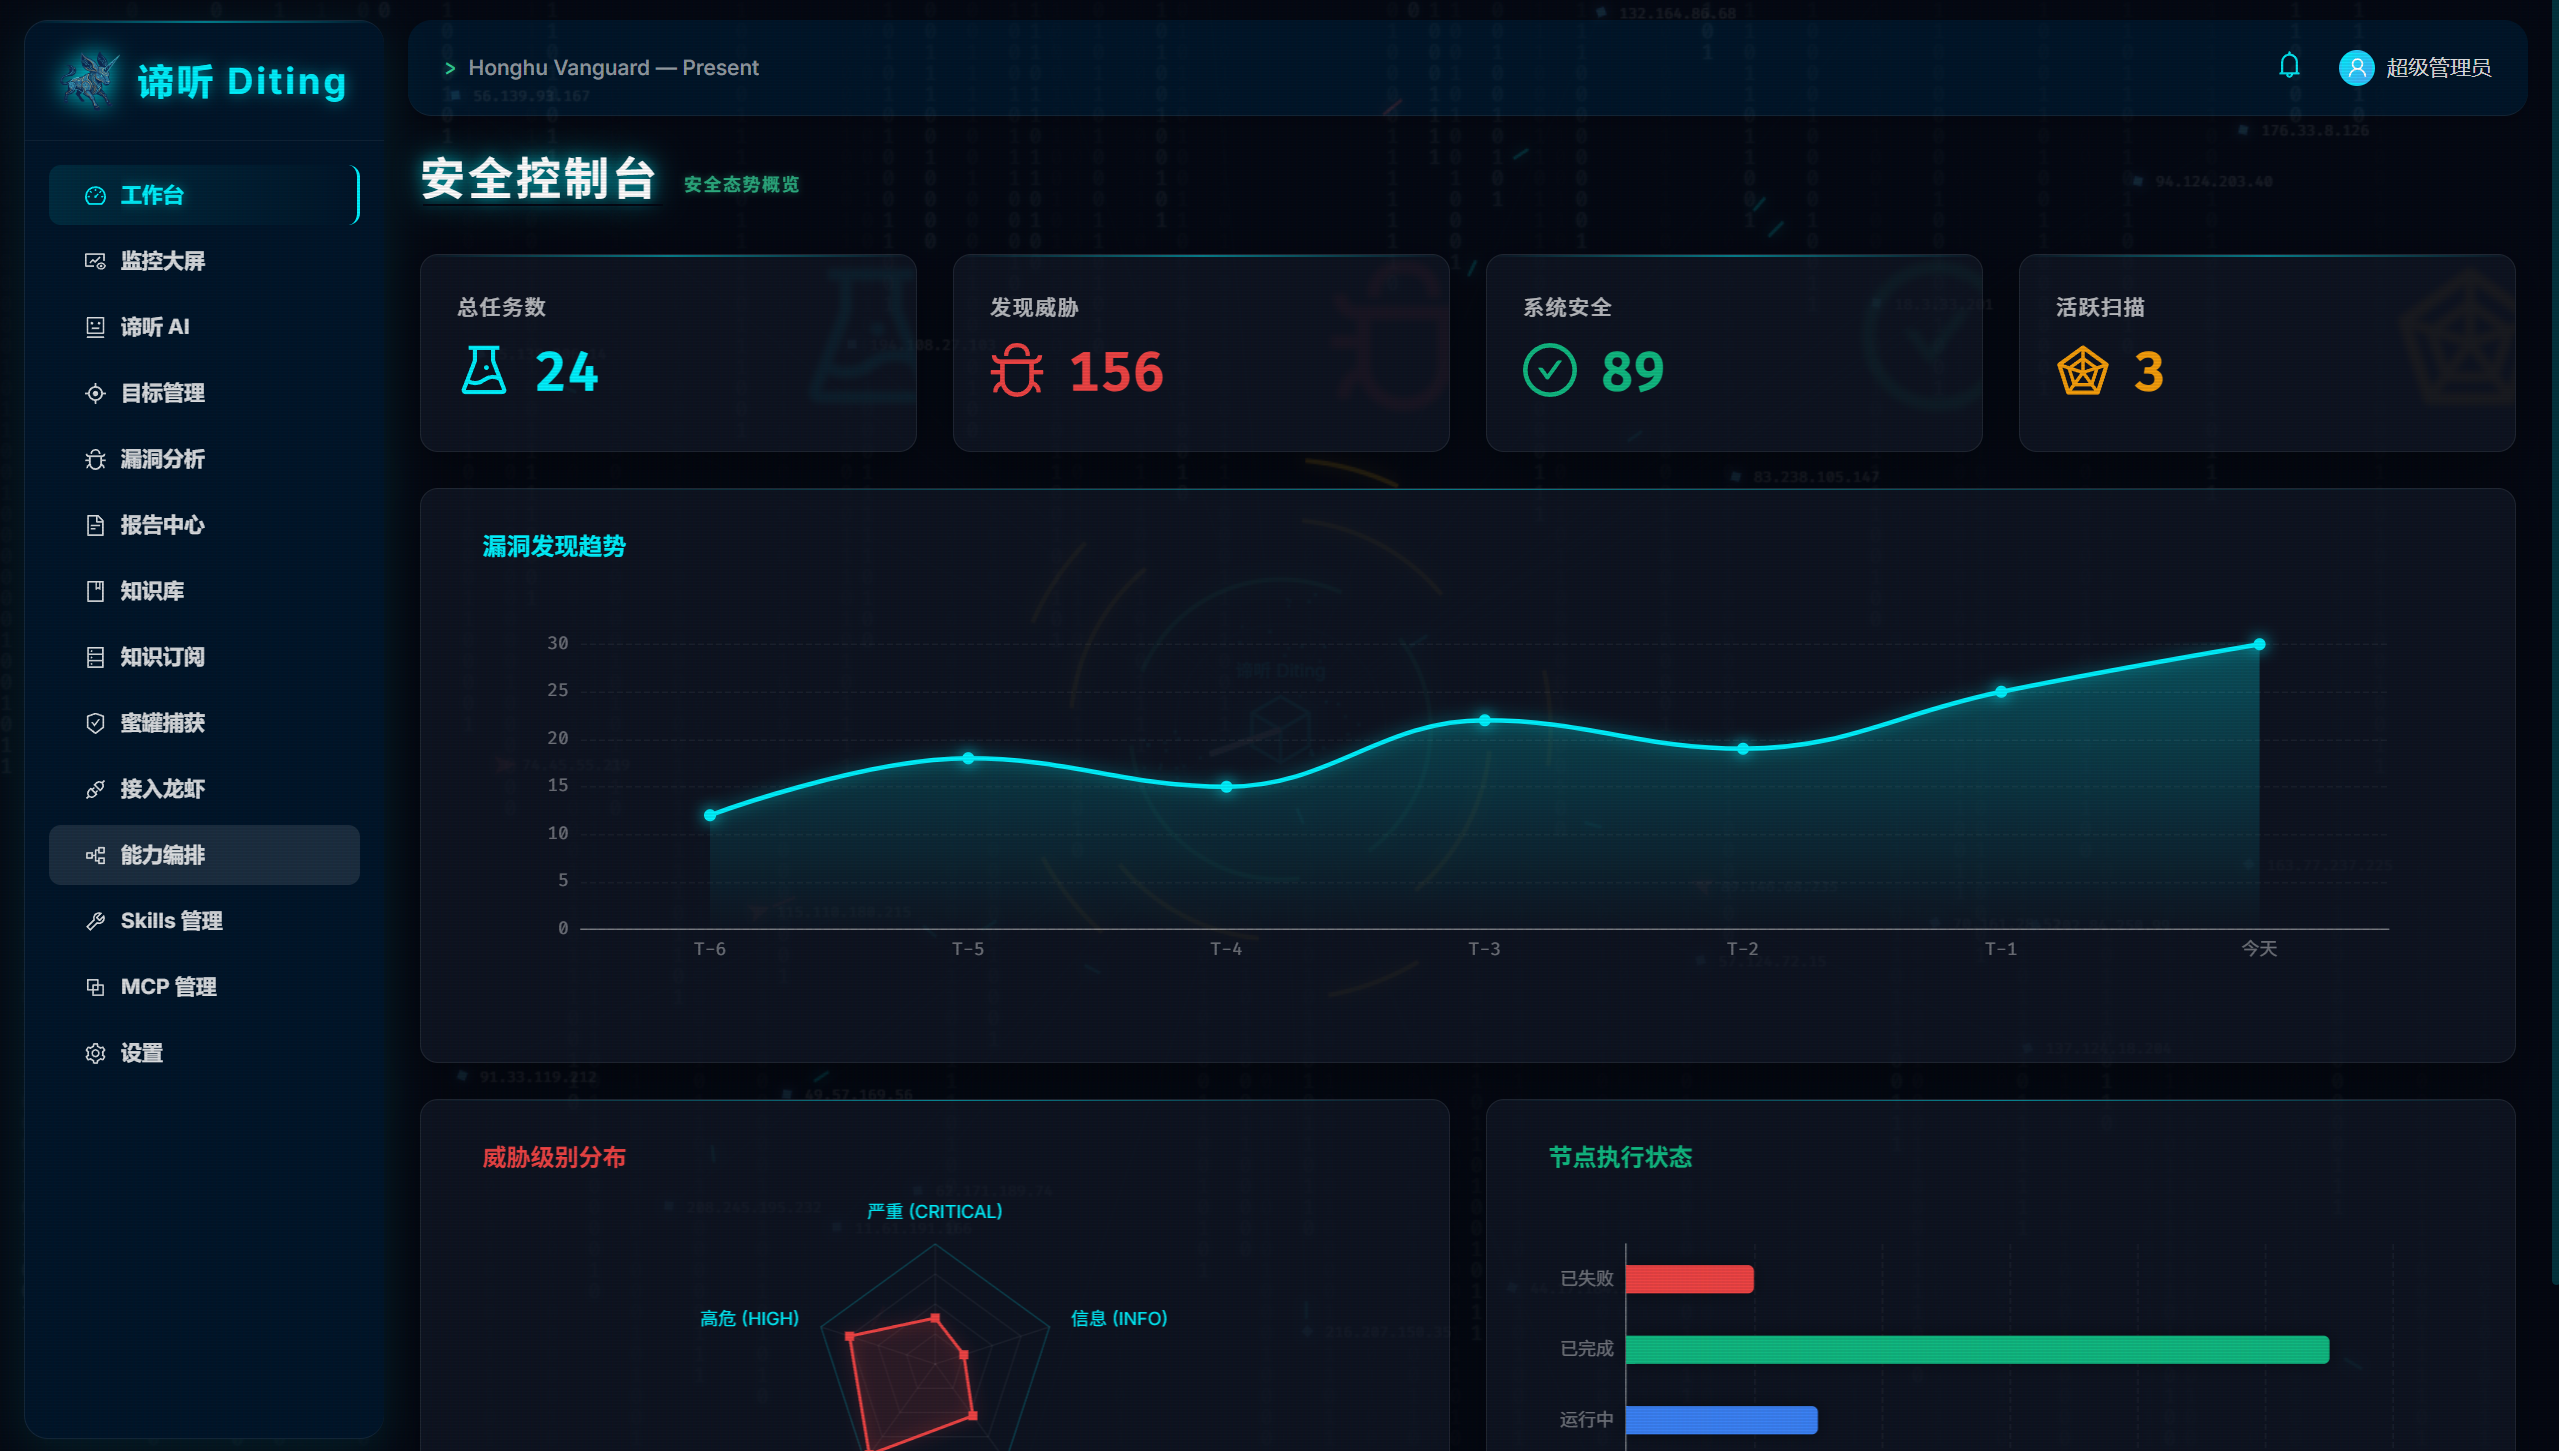Click the green 已完成 bar

[1977, 1349]
